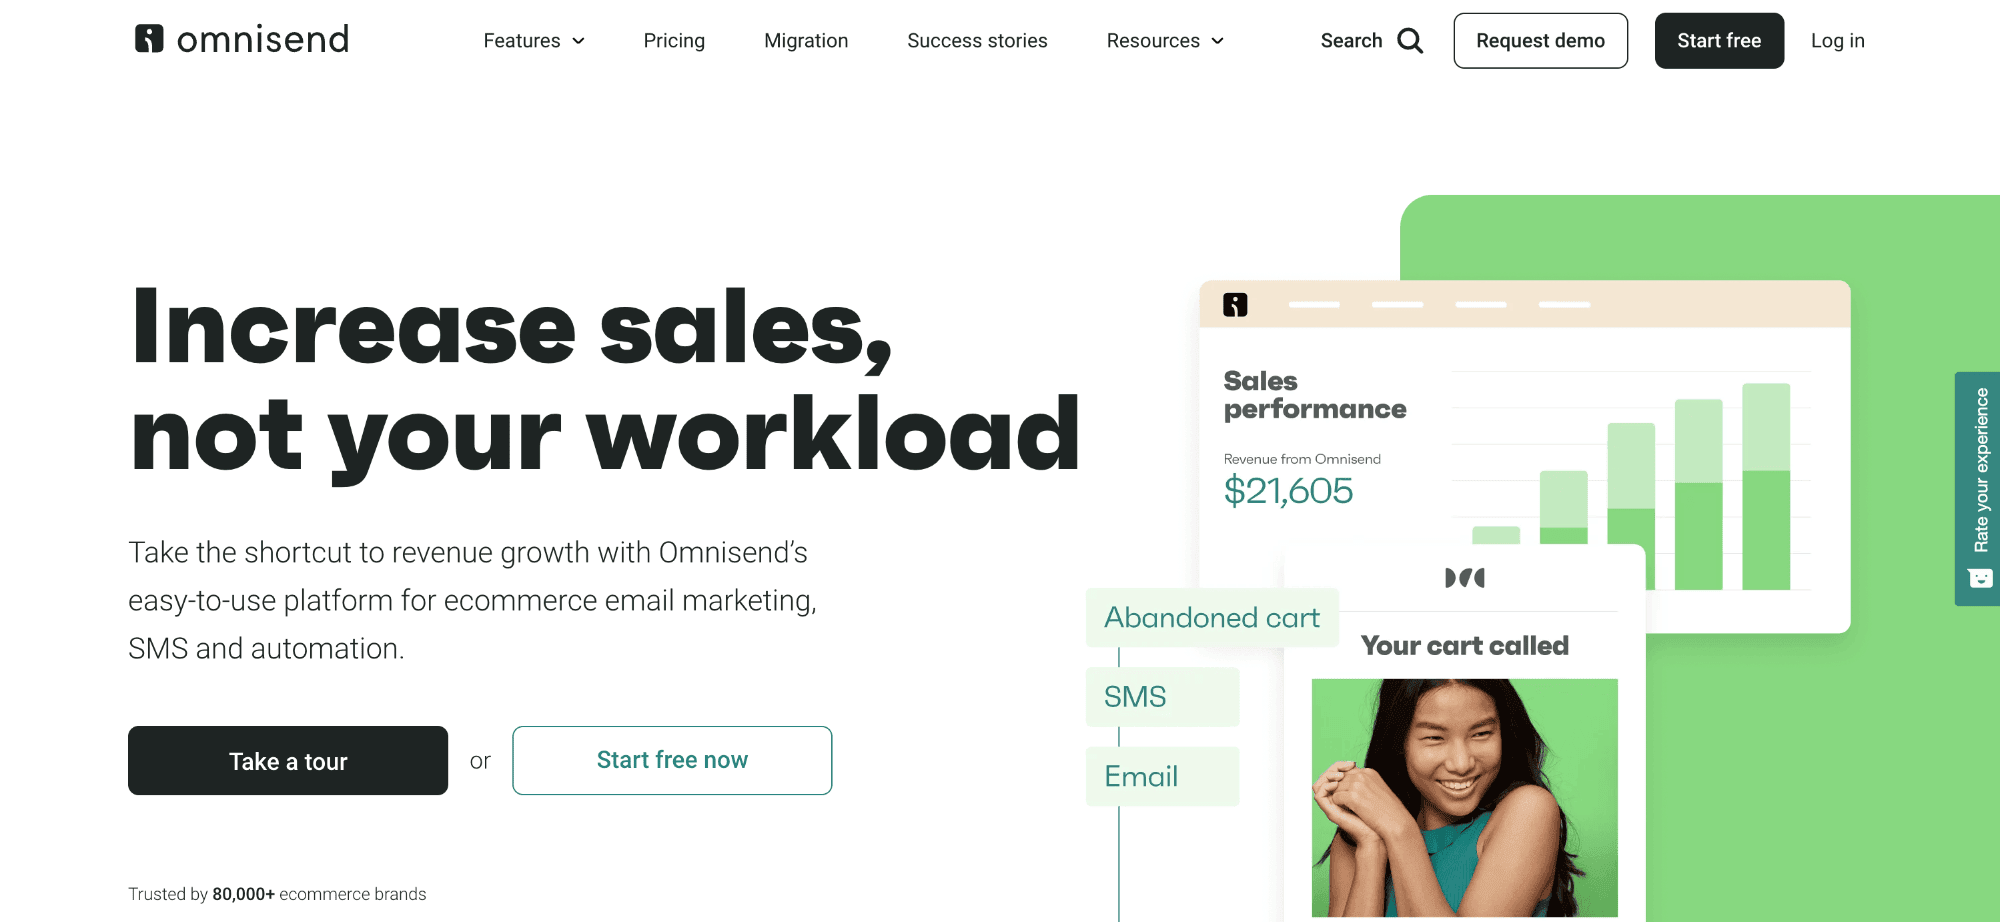Open the Pricing page
Image resolution: width=2000 pixels, height=922 pixels.
coord(674,41)
